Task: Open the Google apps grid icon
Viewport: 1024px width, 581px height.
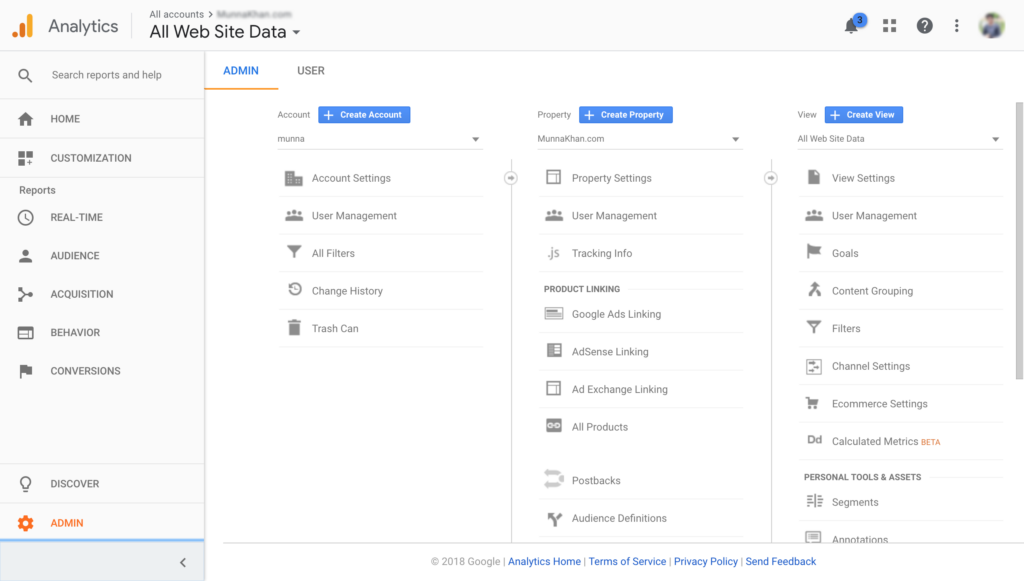Action: click(x=889, y=26)
